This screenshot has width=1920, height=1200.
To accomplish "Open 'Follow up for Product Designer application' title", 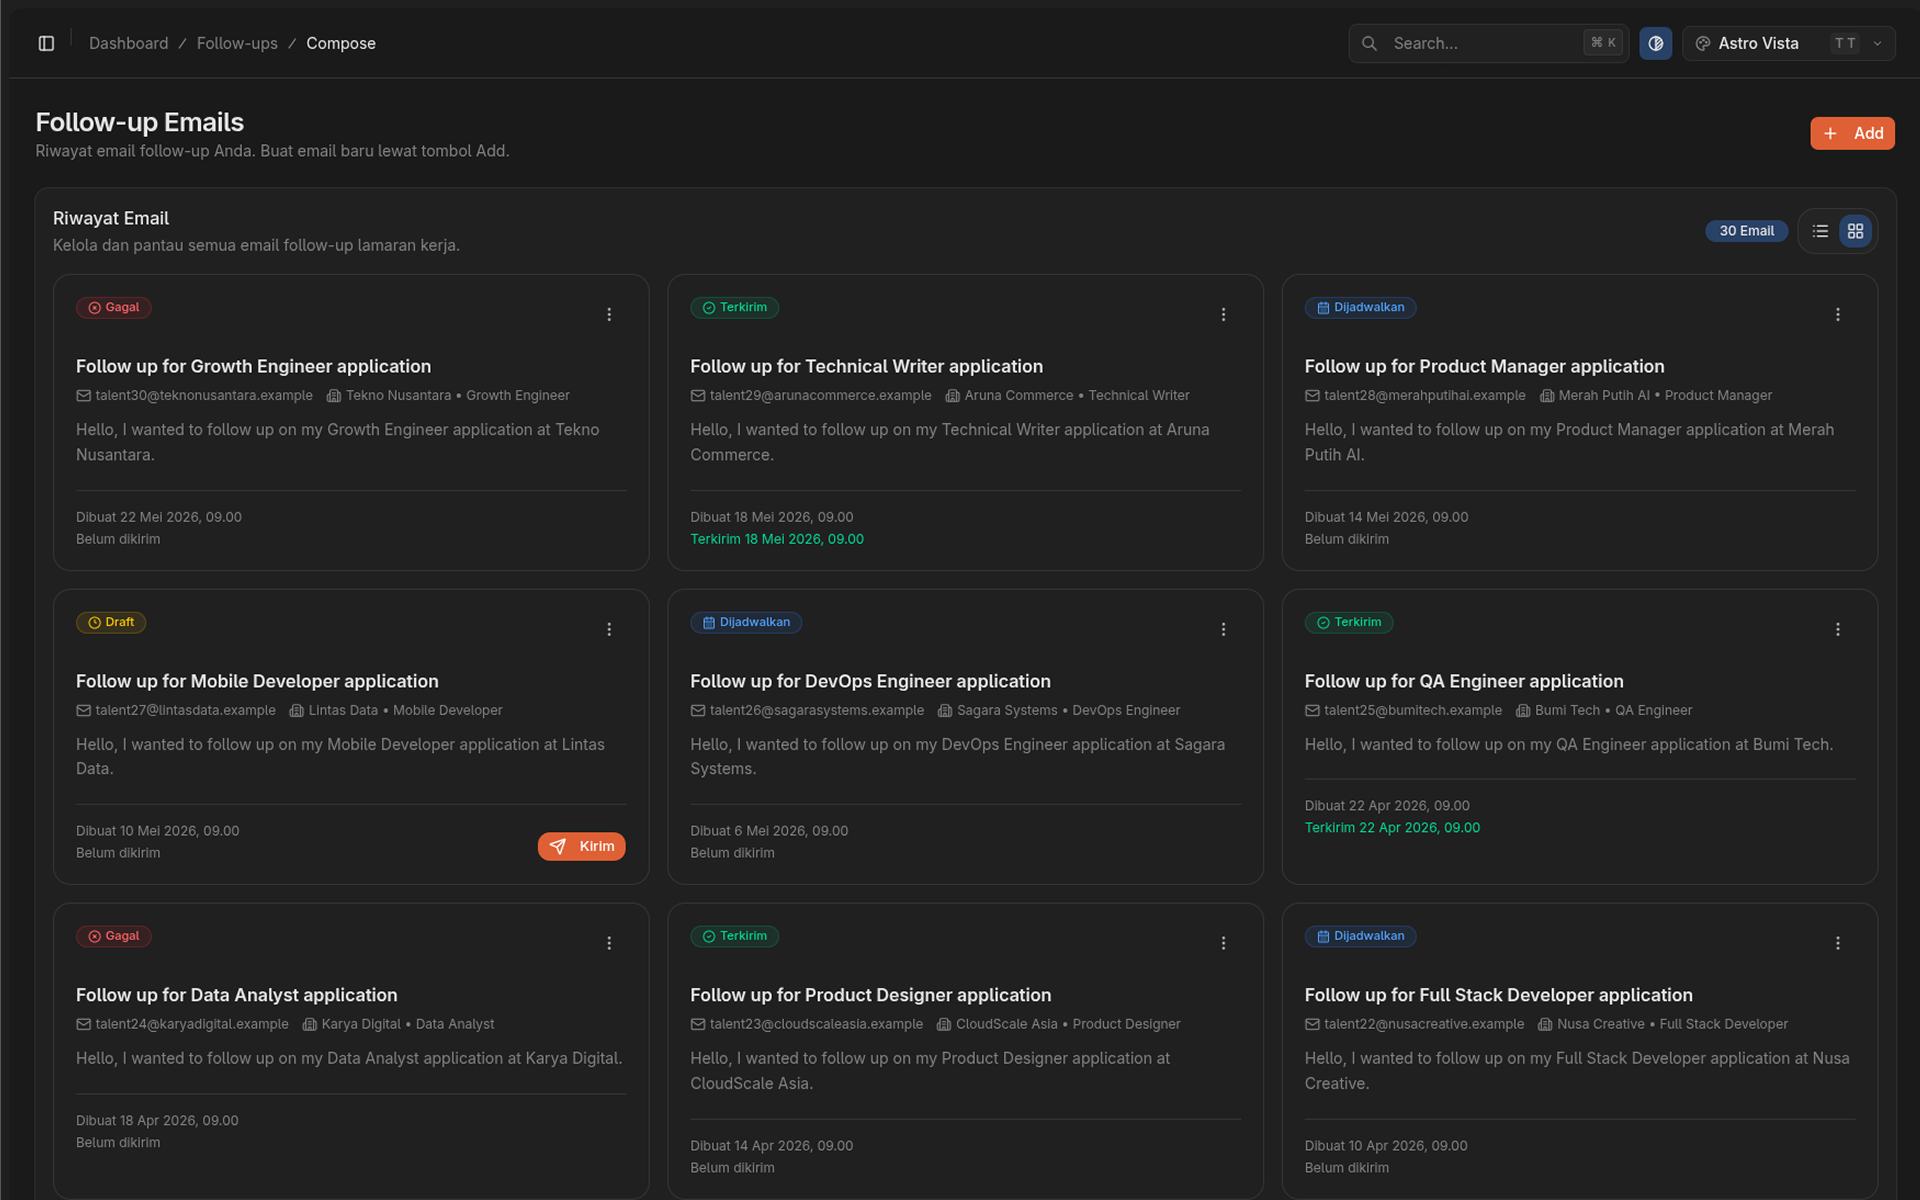I will click(x=870, y=995).
